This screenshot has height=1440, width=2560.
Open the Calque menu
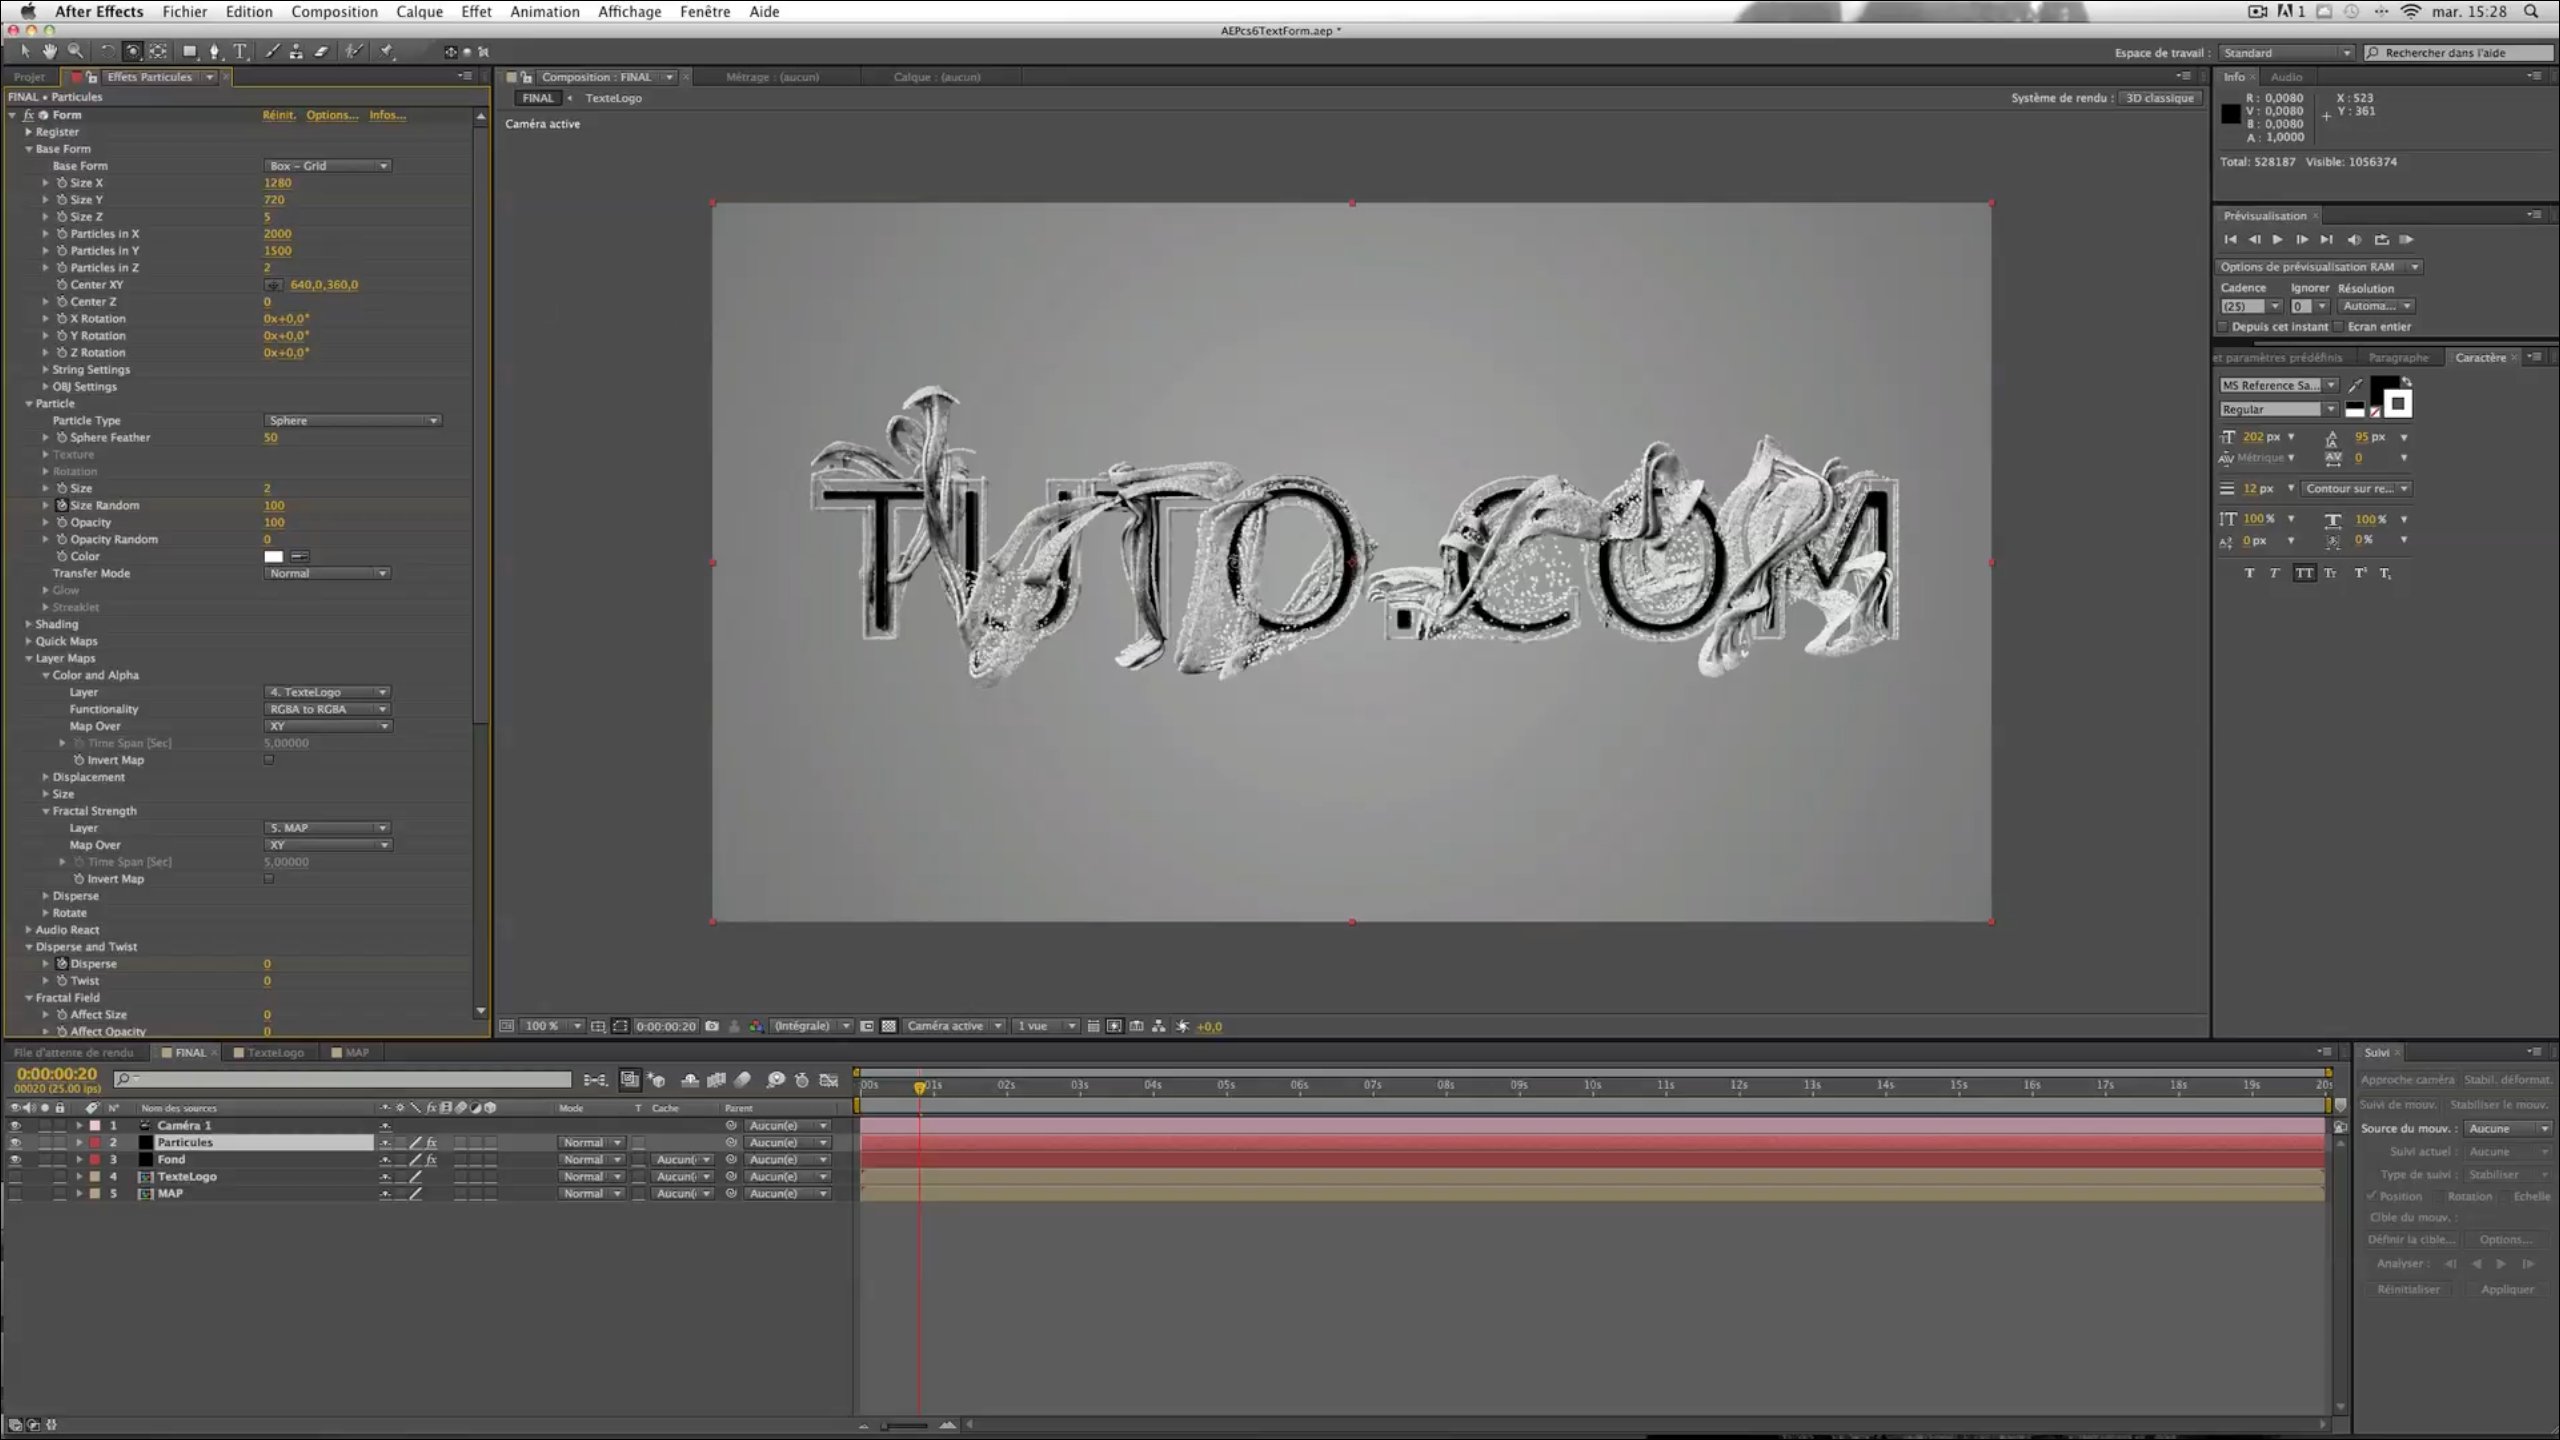coord(419,12)
